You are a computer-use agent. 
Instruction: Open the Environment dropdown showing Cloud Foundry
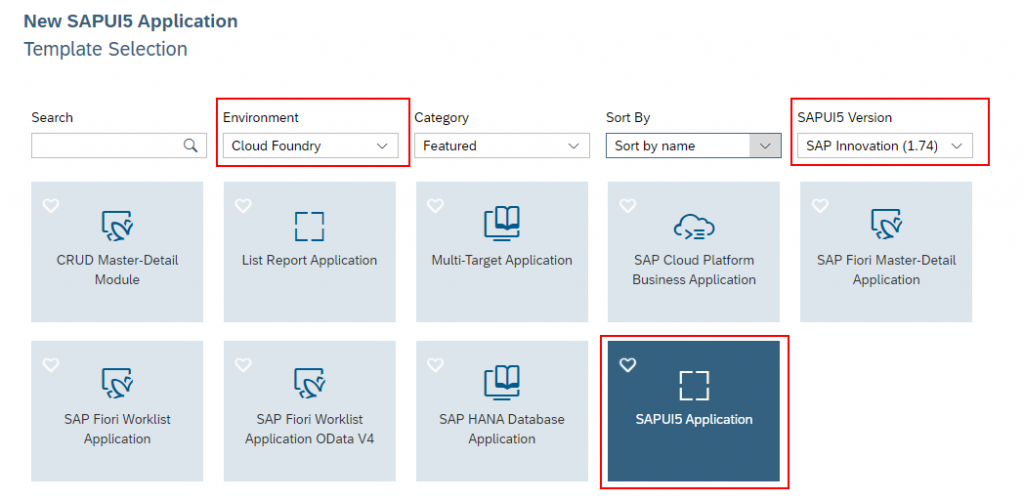[310, 146]
